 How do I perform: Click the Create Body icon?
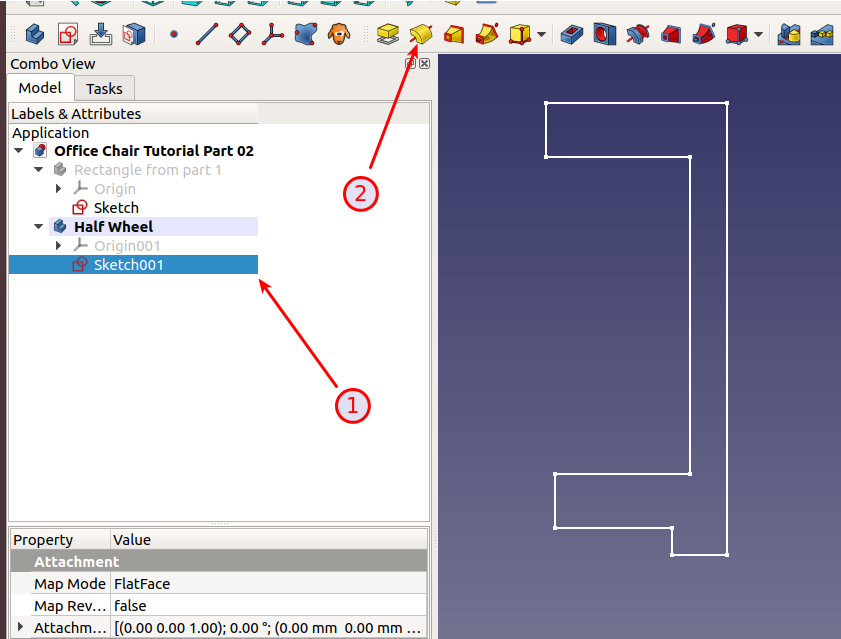35,35
